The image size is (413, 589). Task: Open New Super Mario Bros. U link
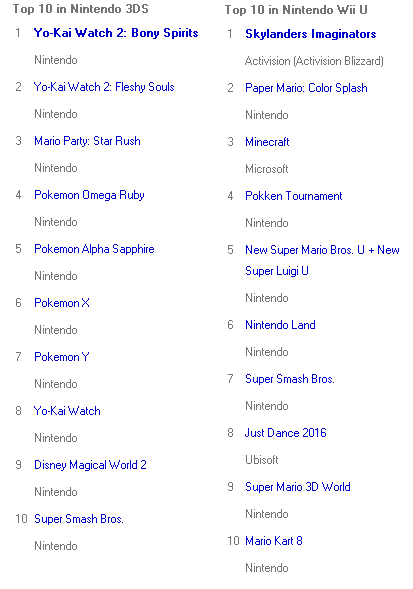(322, 260)
